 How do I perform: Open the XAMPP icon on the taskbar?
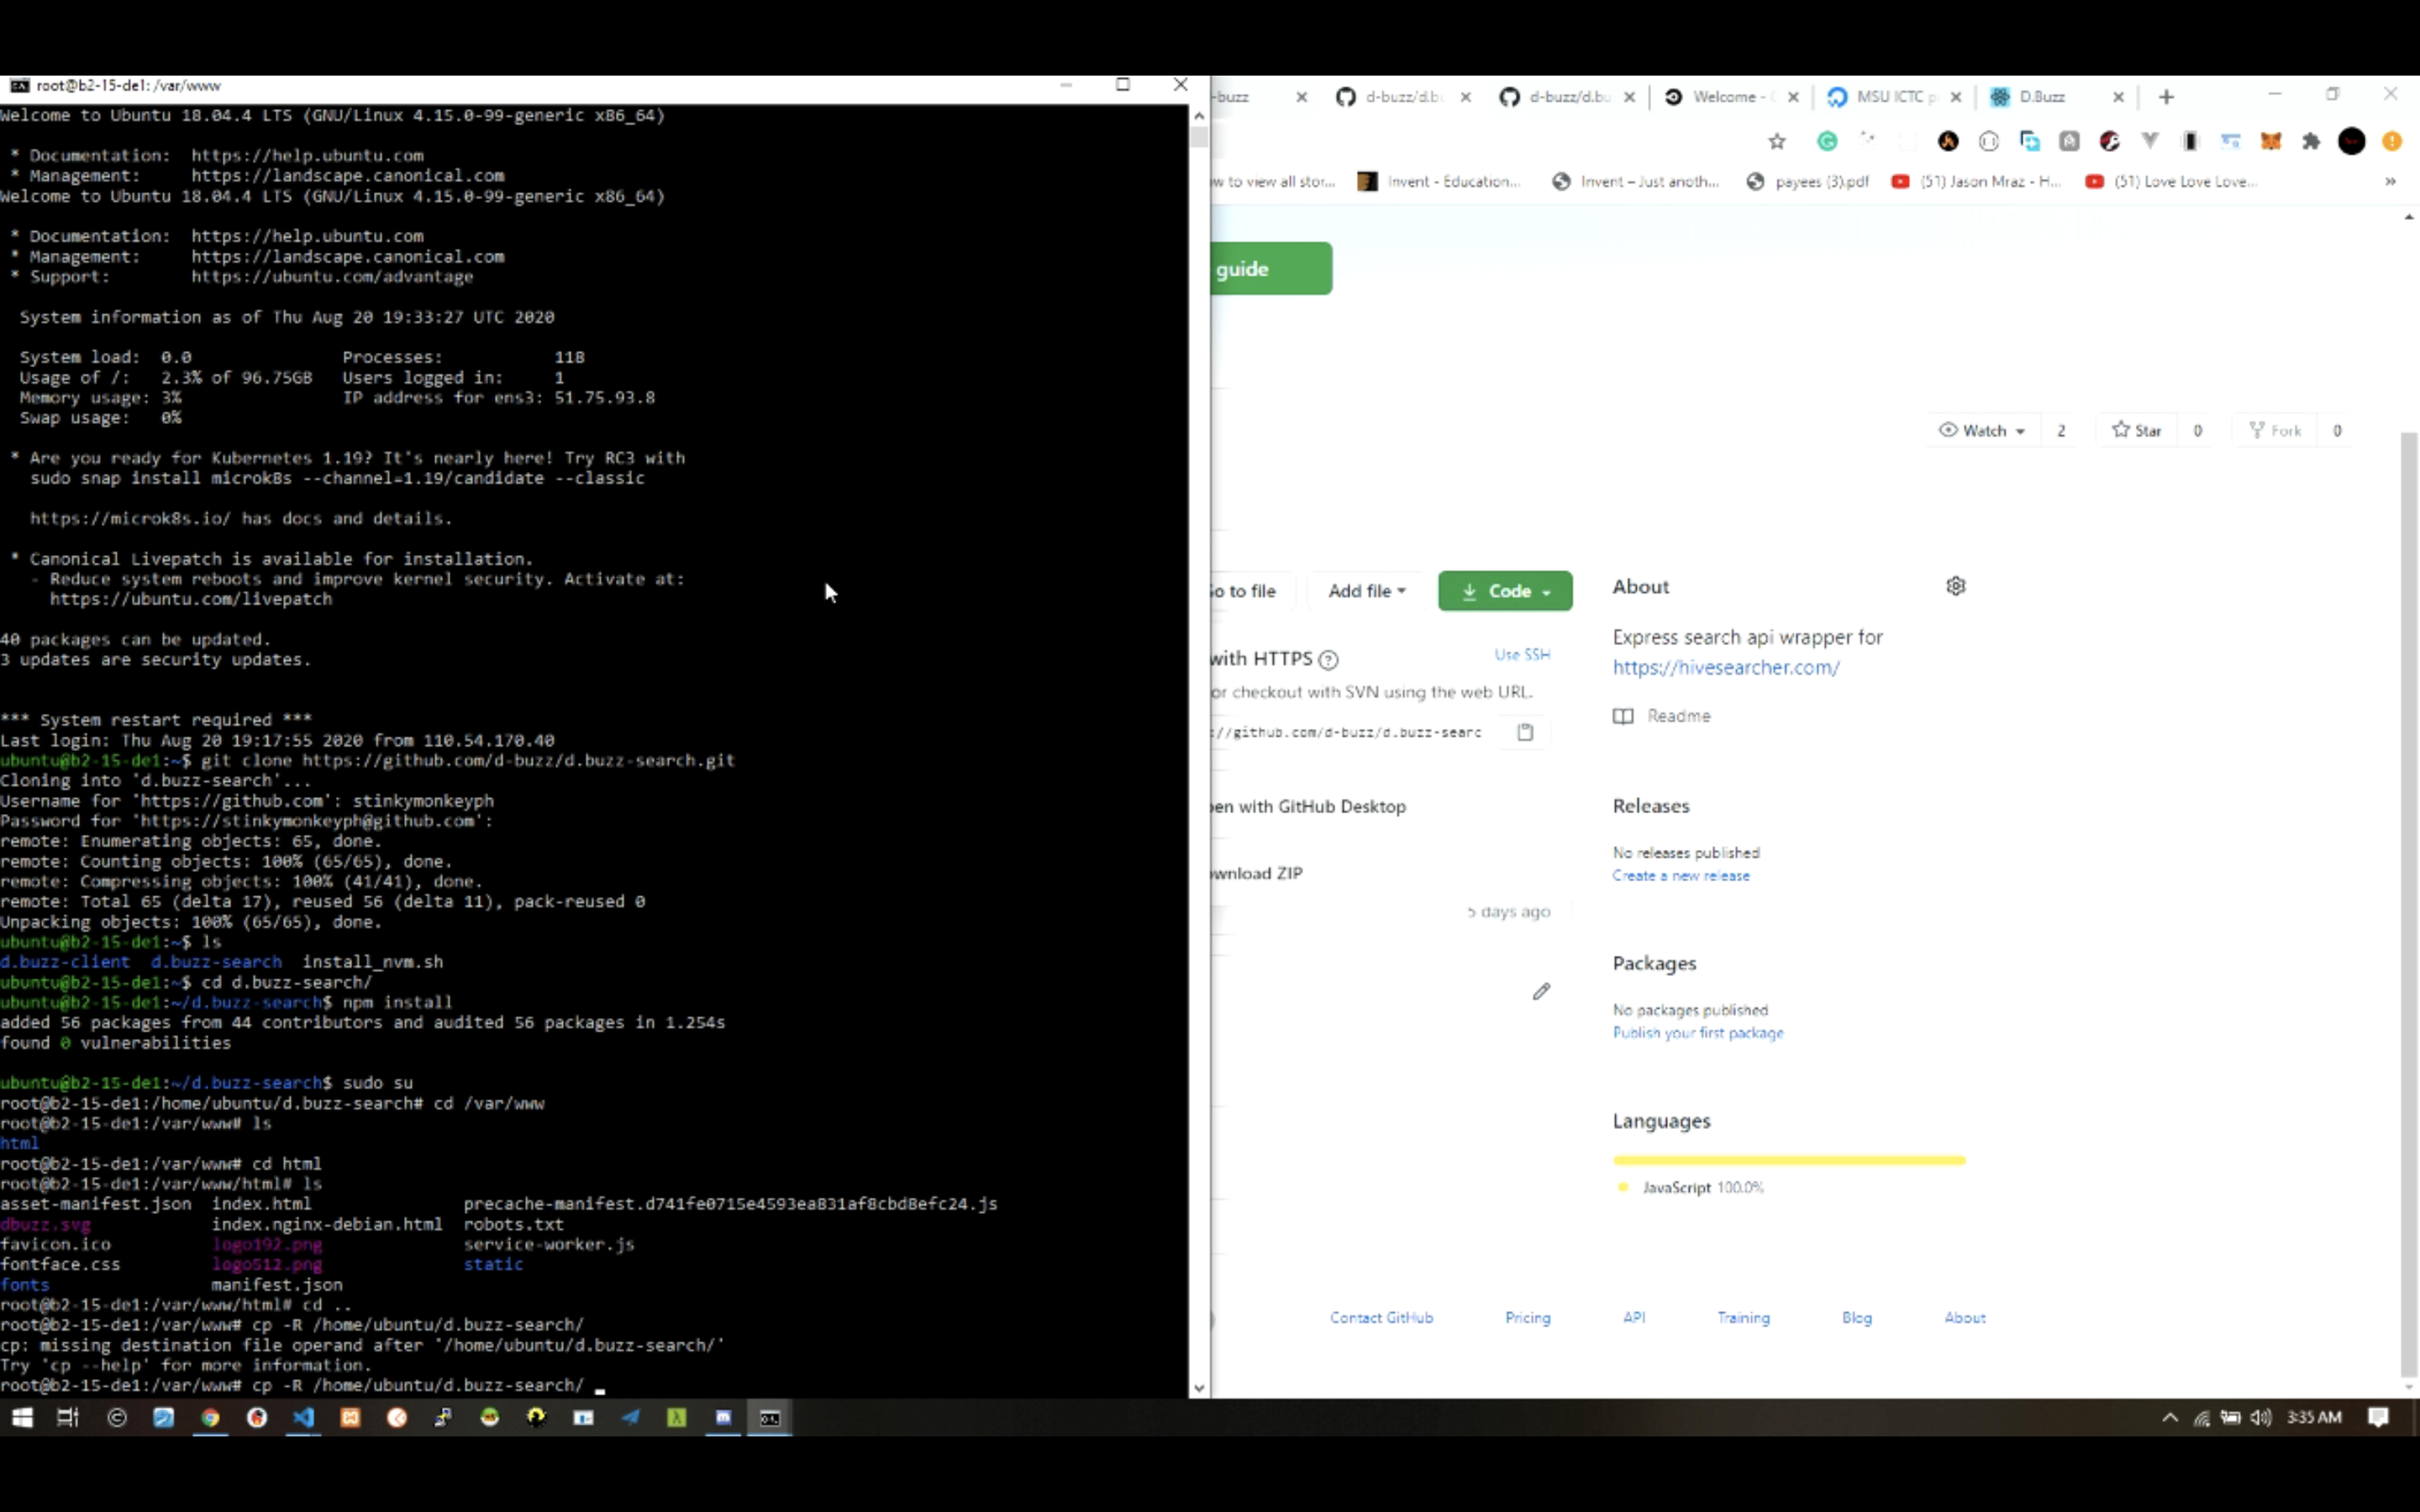(350, 1417)
